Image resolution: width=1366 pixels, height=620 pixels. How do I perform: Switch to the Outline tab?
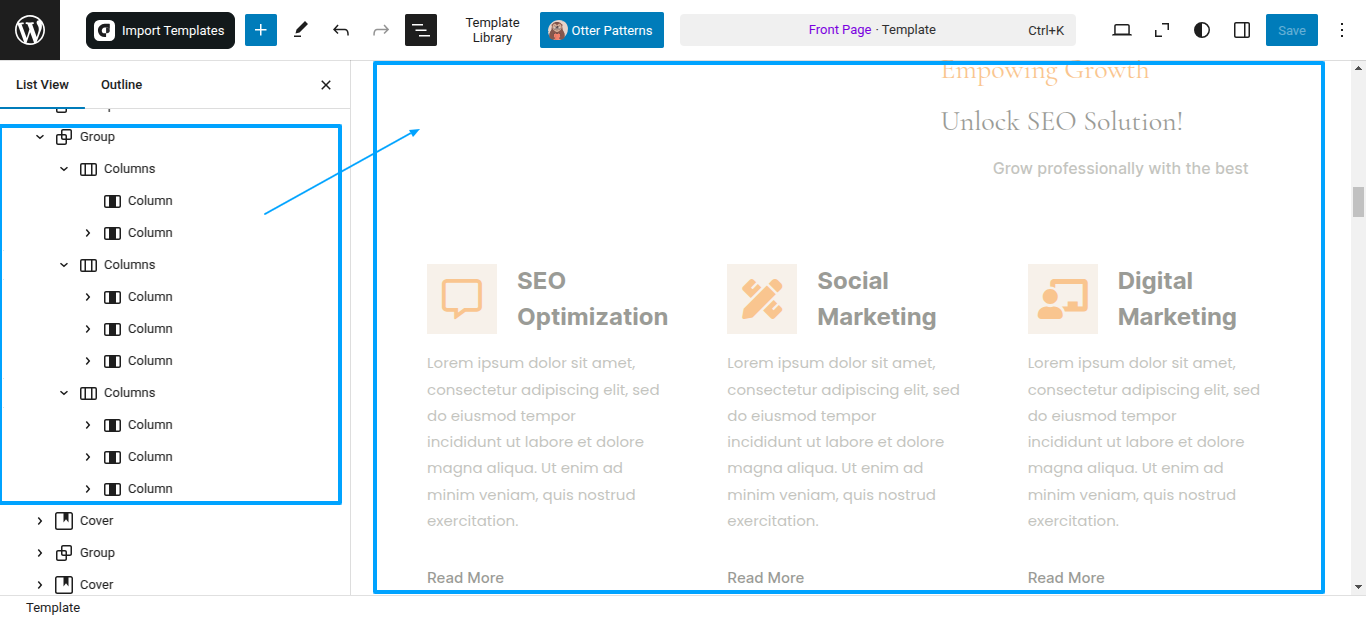click(x=122, y=85)
